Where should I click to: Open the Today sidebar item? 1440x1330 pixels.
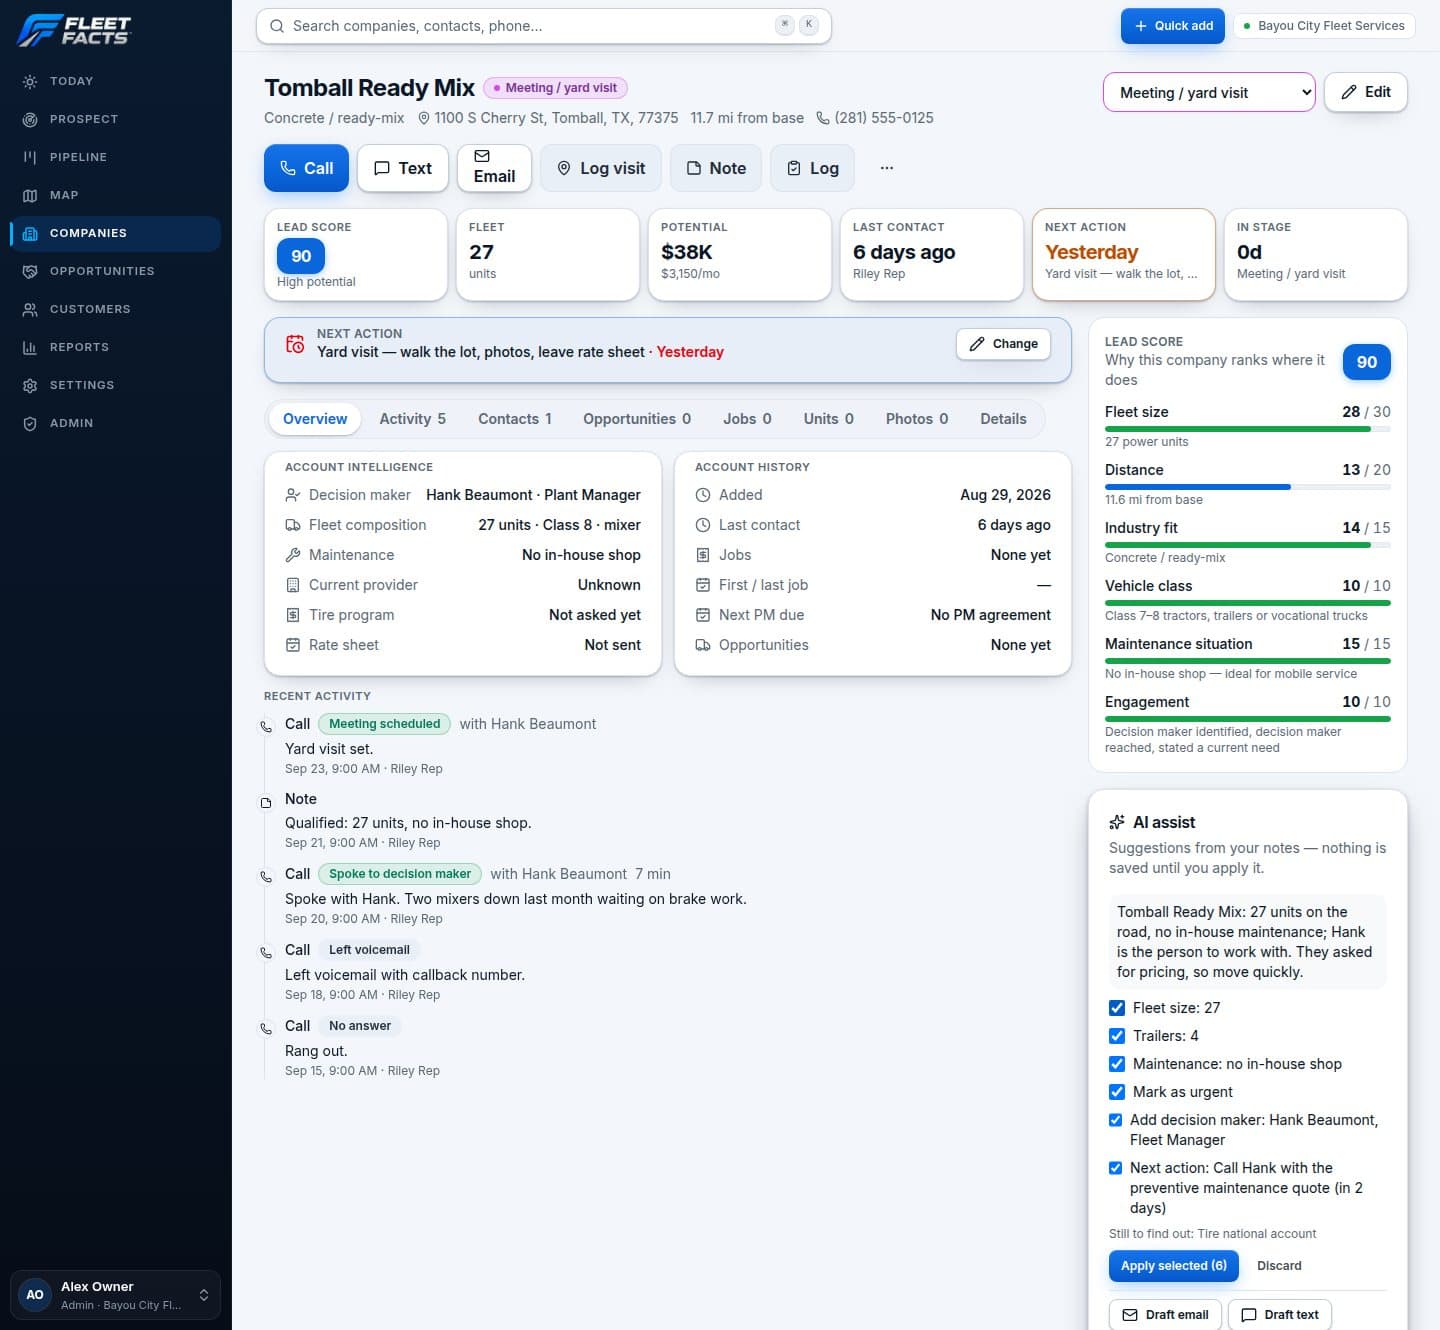[115, 81]
